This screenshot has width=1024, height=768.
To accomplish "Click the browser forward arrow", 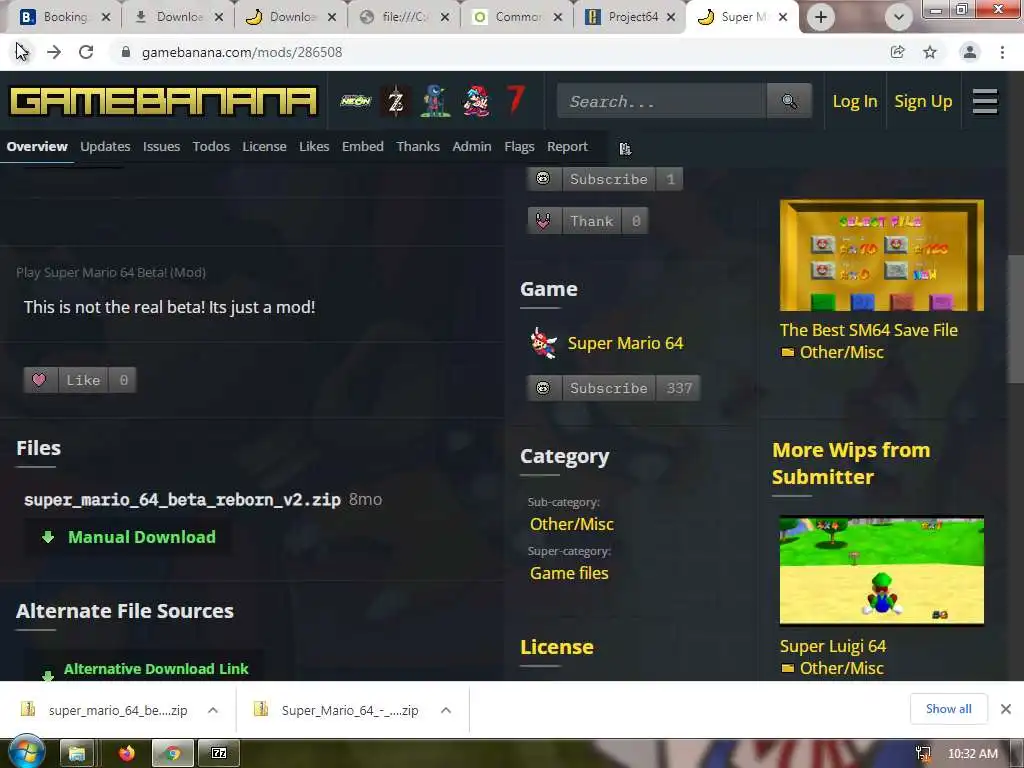I will coord(54,52).
